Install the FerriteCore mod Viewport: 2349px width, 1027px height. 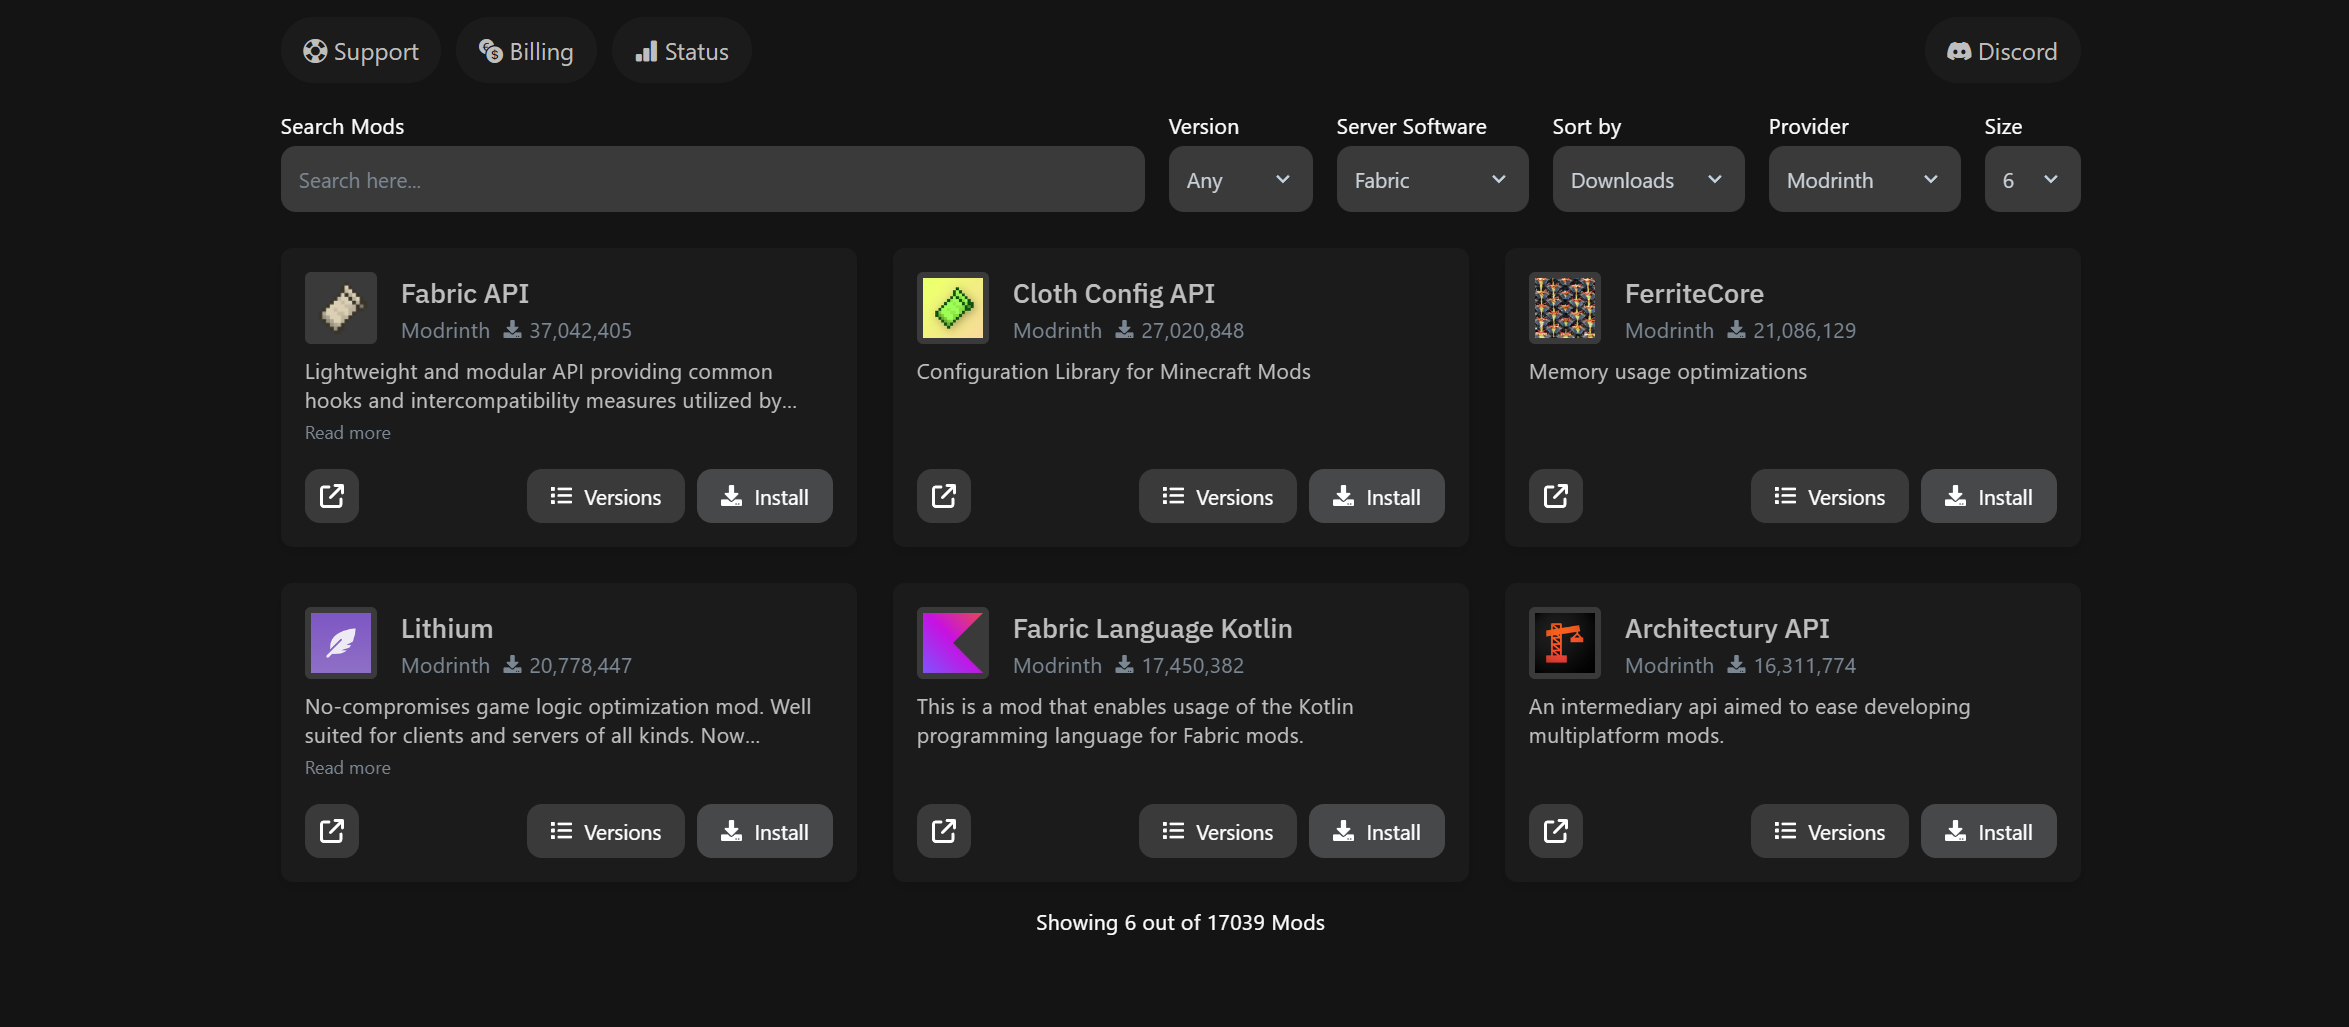pos(1989,496)
